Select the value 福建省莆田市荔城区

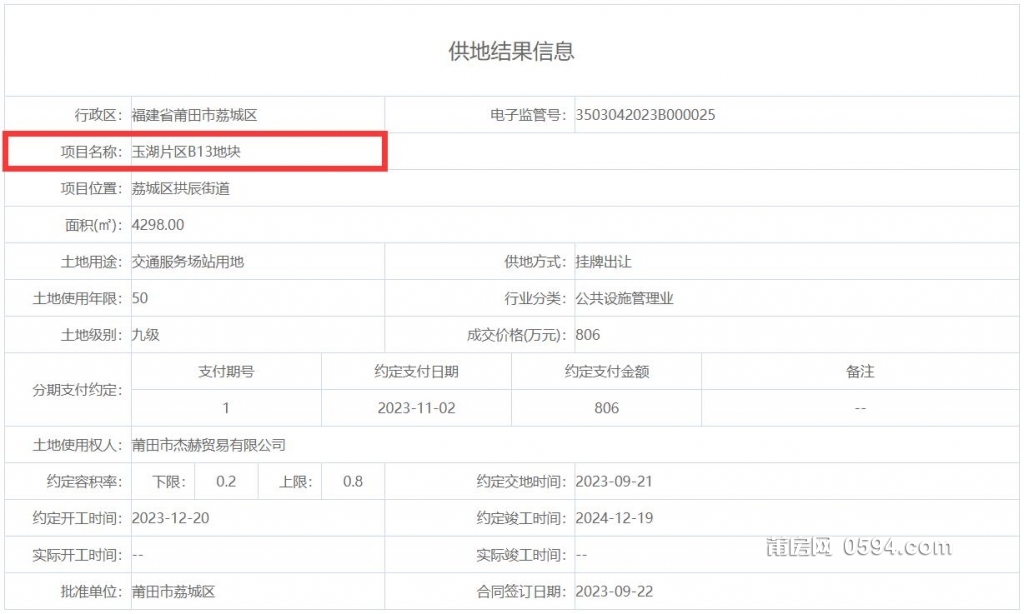195,115
